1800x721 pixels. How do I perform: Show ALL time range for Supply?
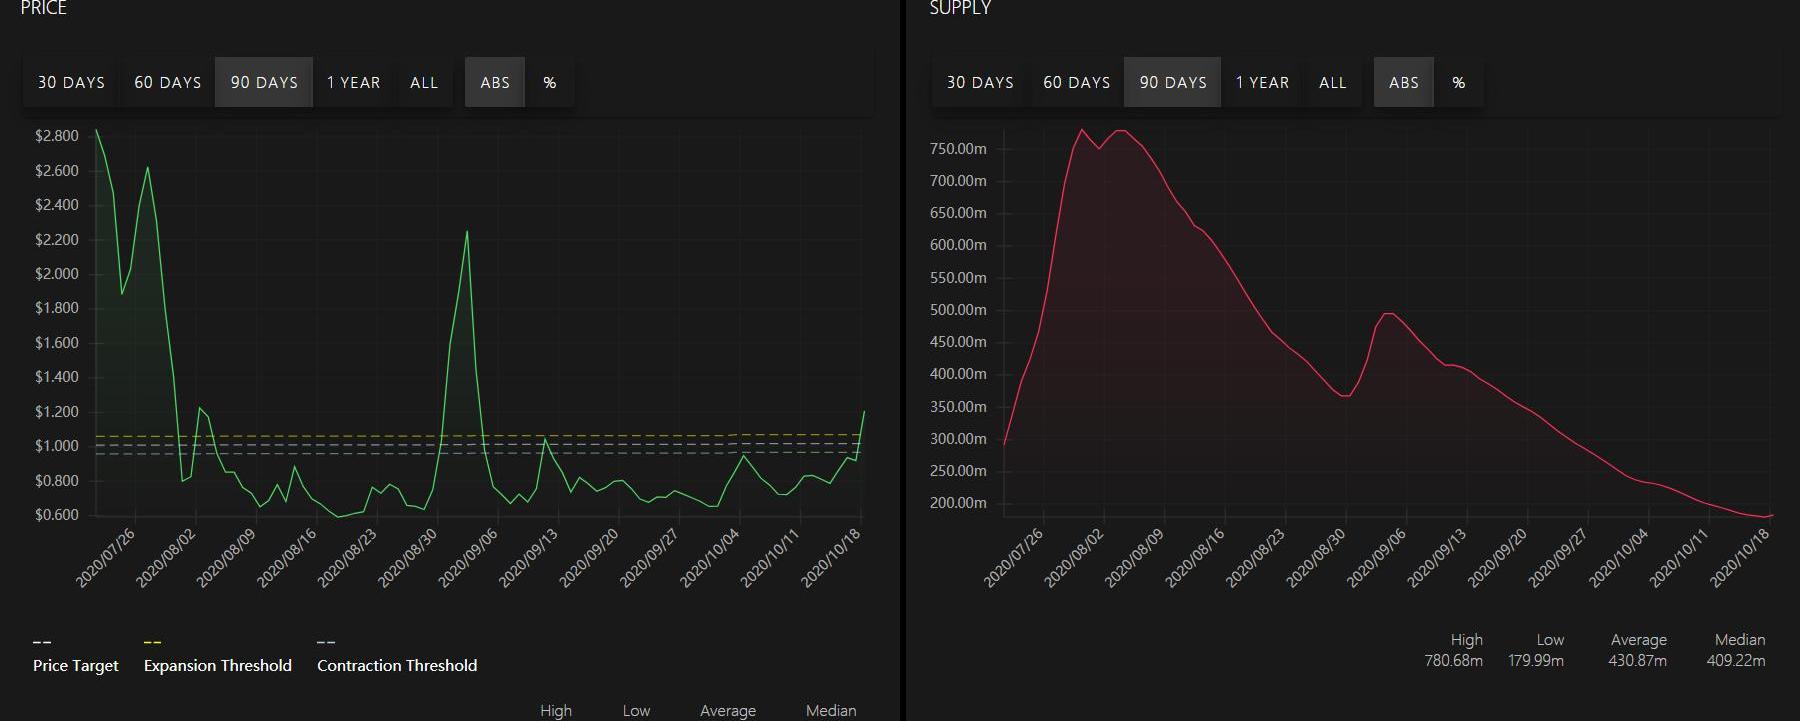[x=1333, y=83]
